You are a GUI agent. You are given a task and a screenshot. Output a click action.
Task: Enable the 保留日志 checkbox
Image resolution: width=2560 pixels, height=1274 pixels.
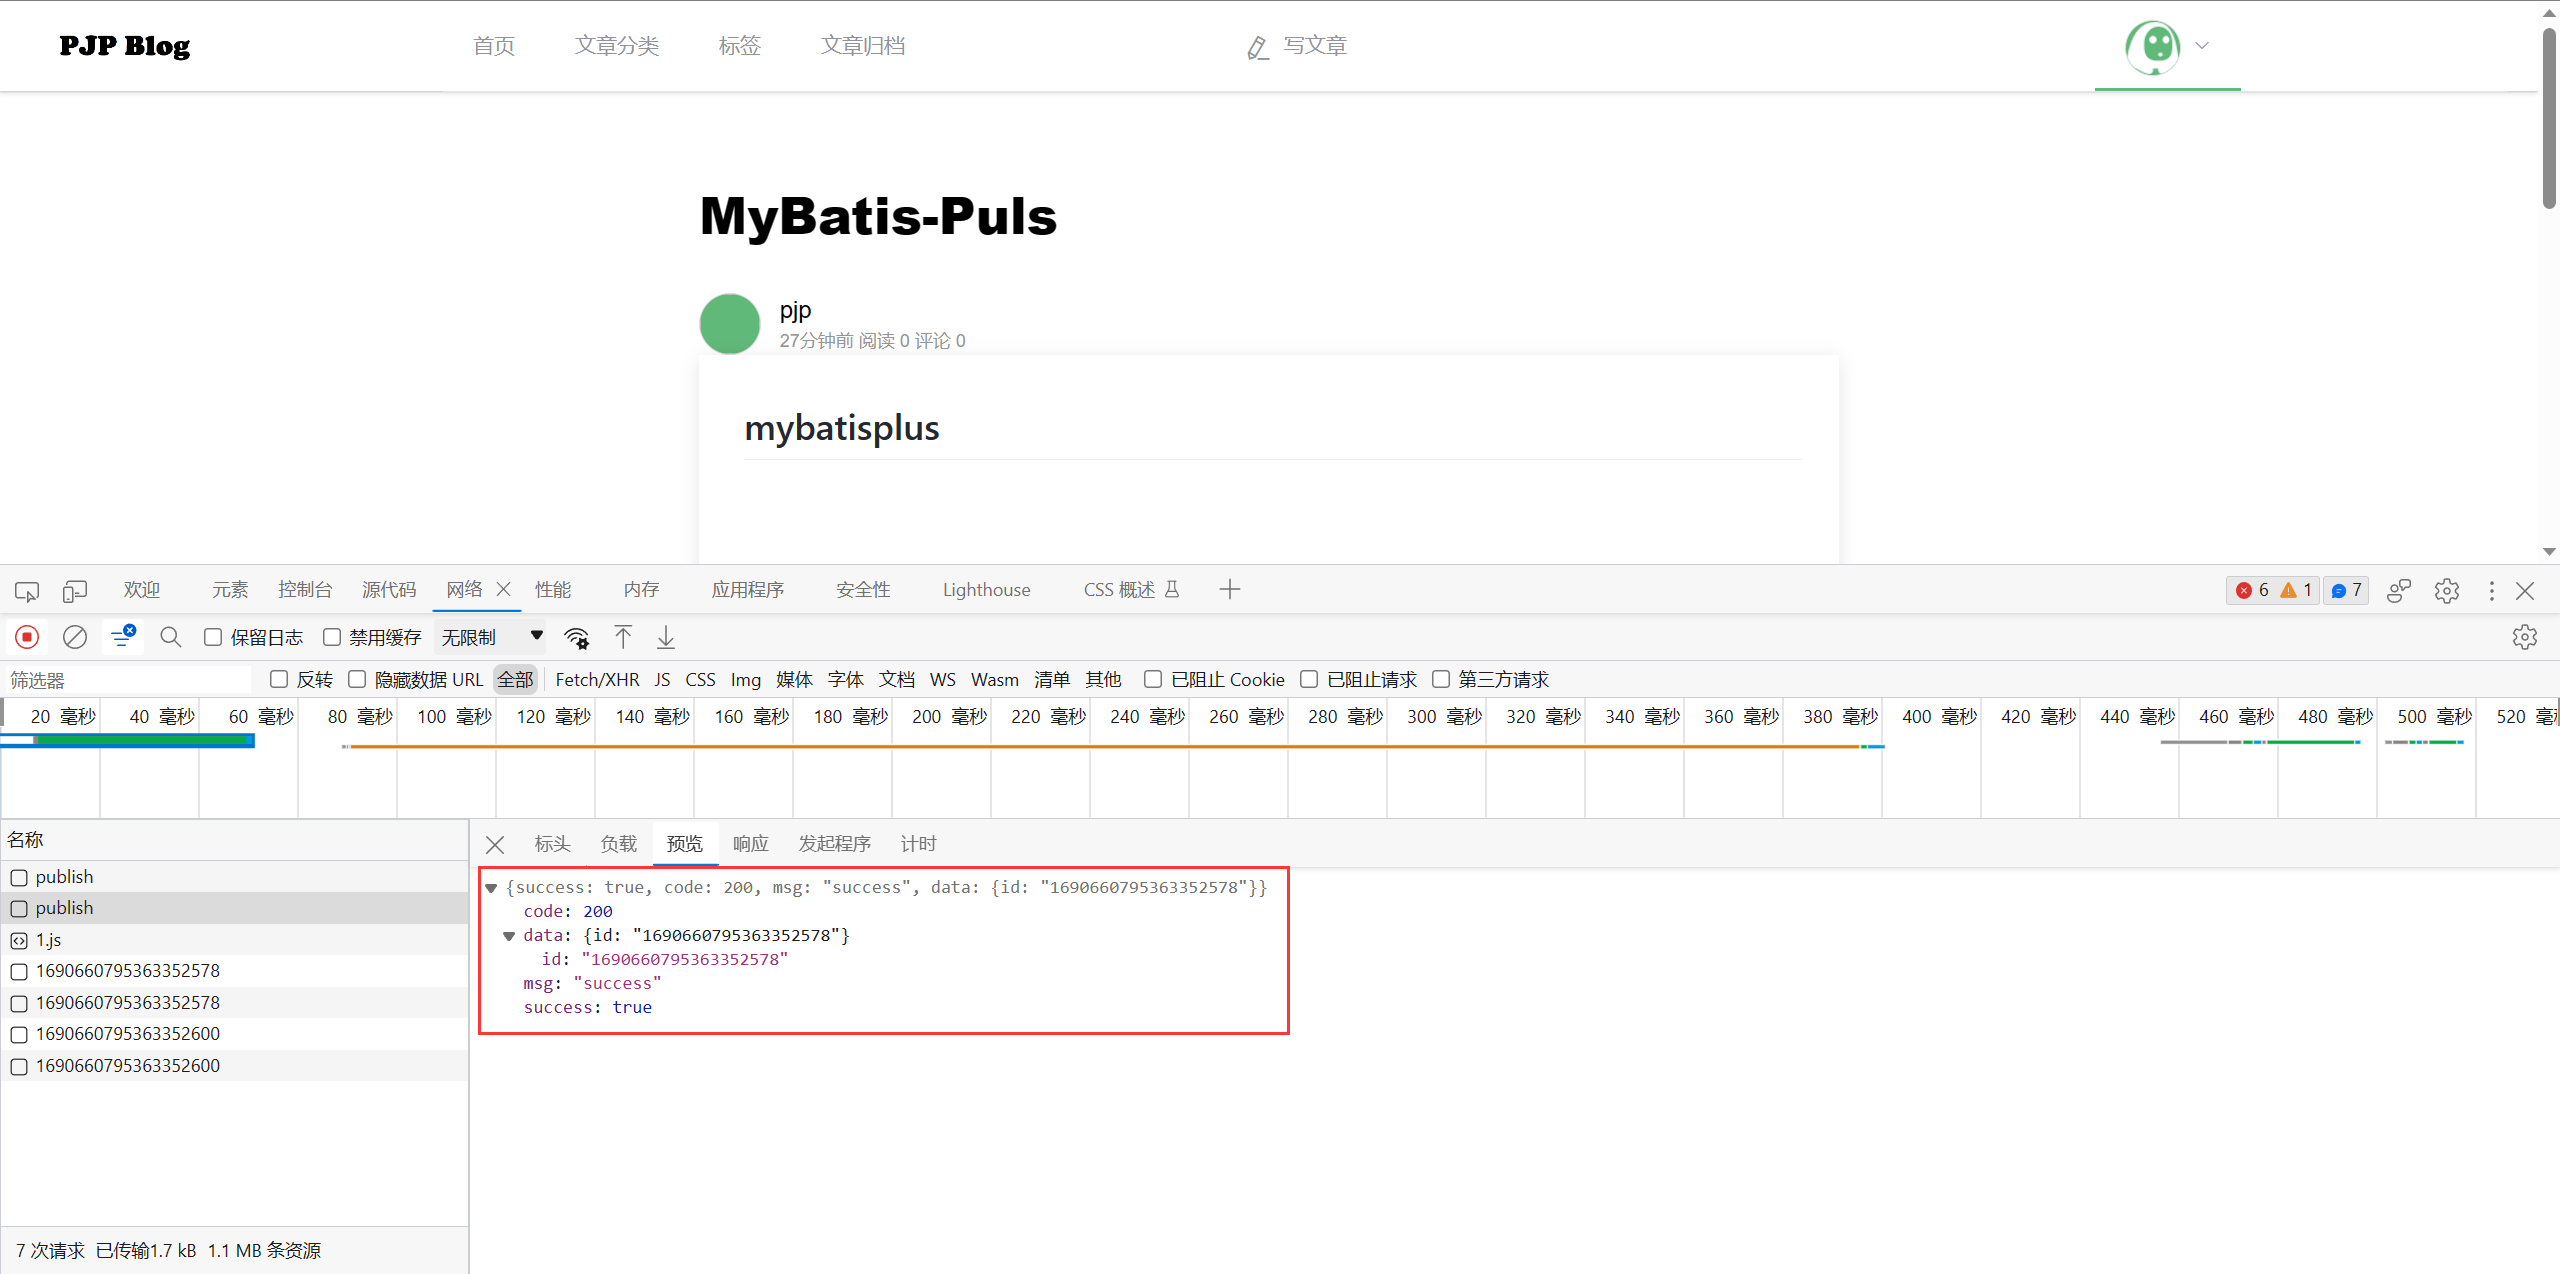pyautogui.click(x=213, y=637)
